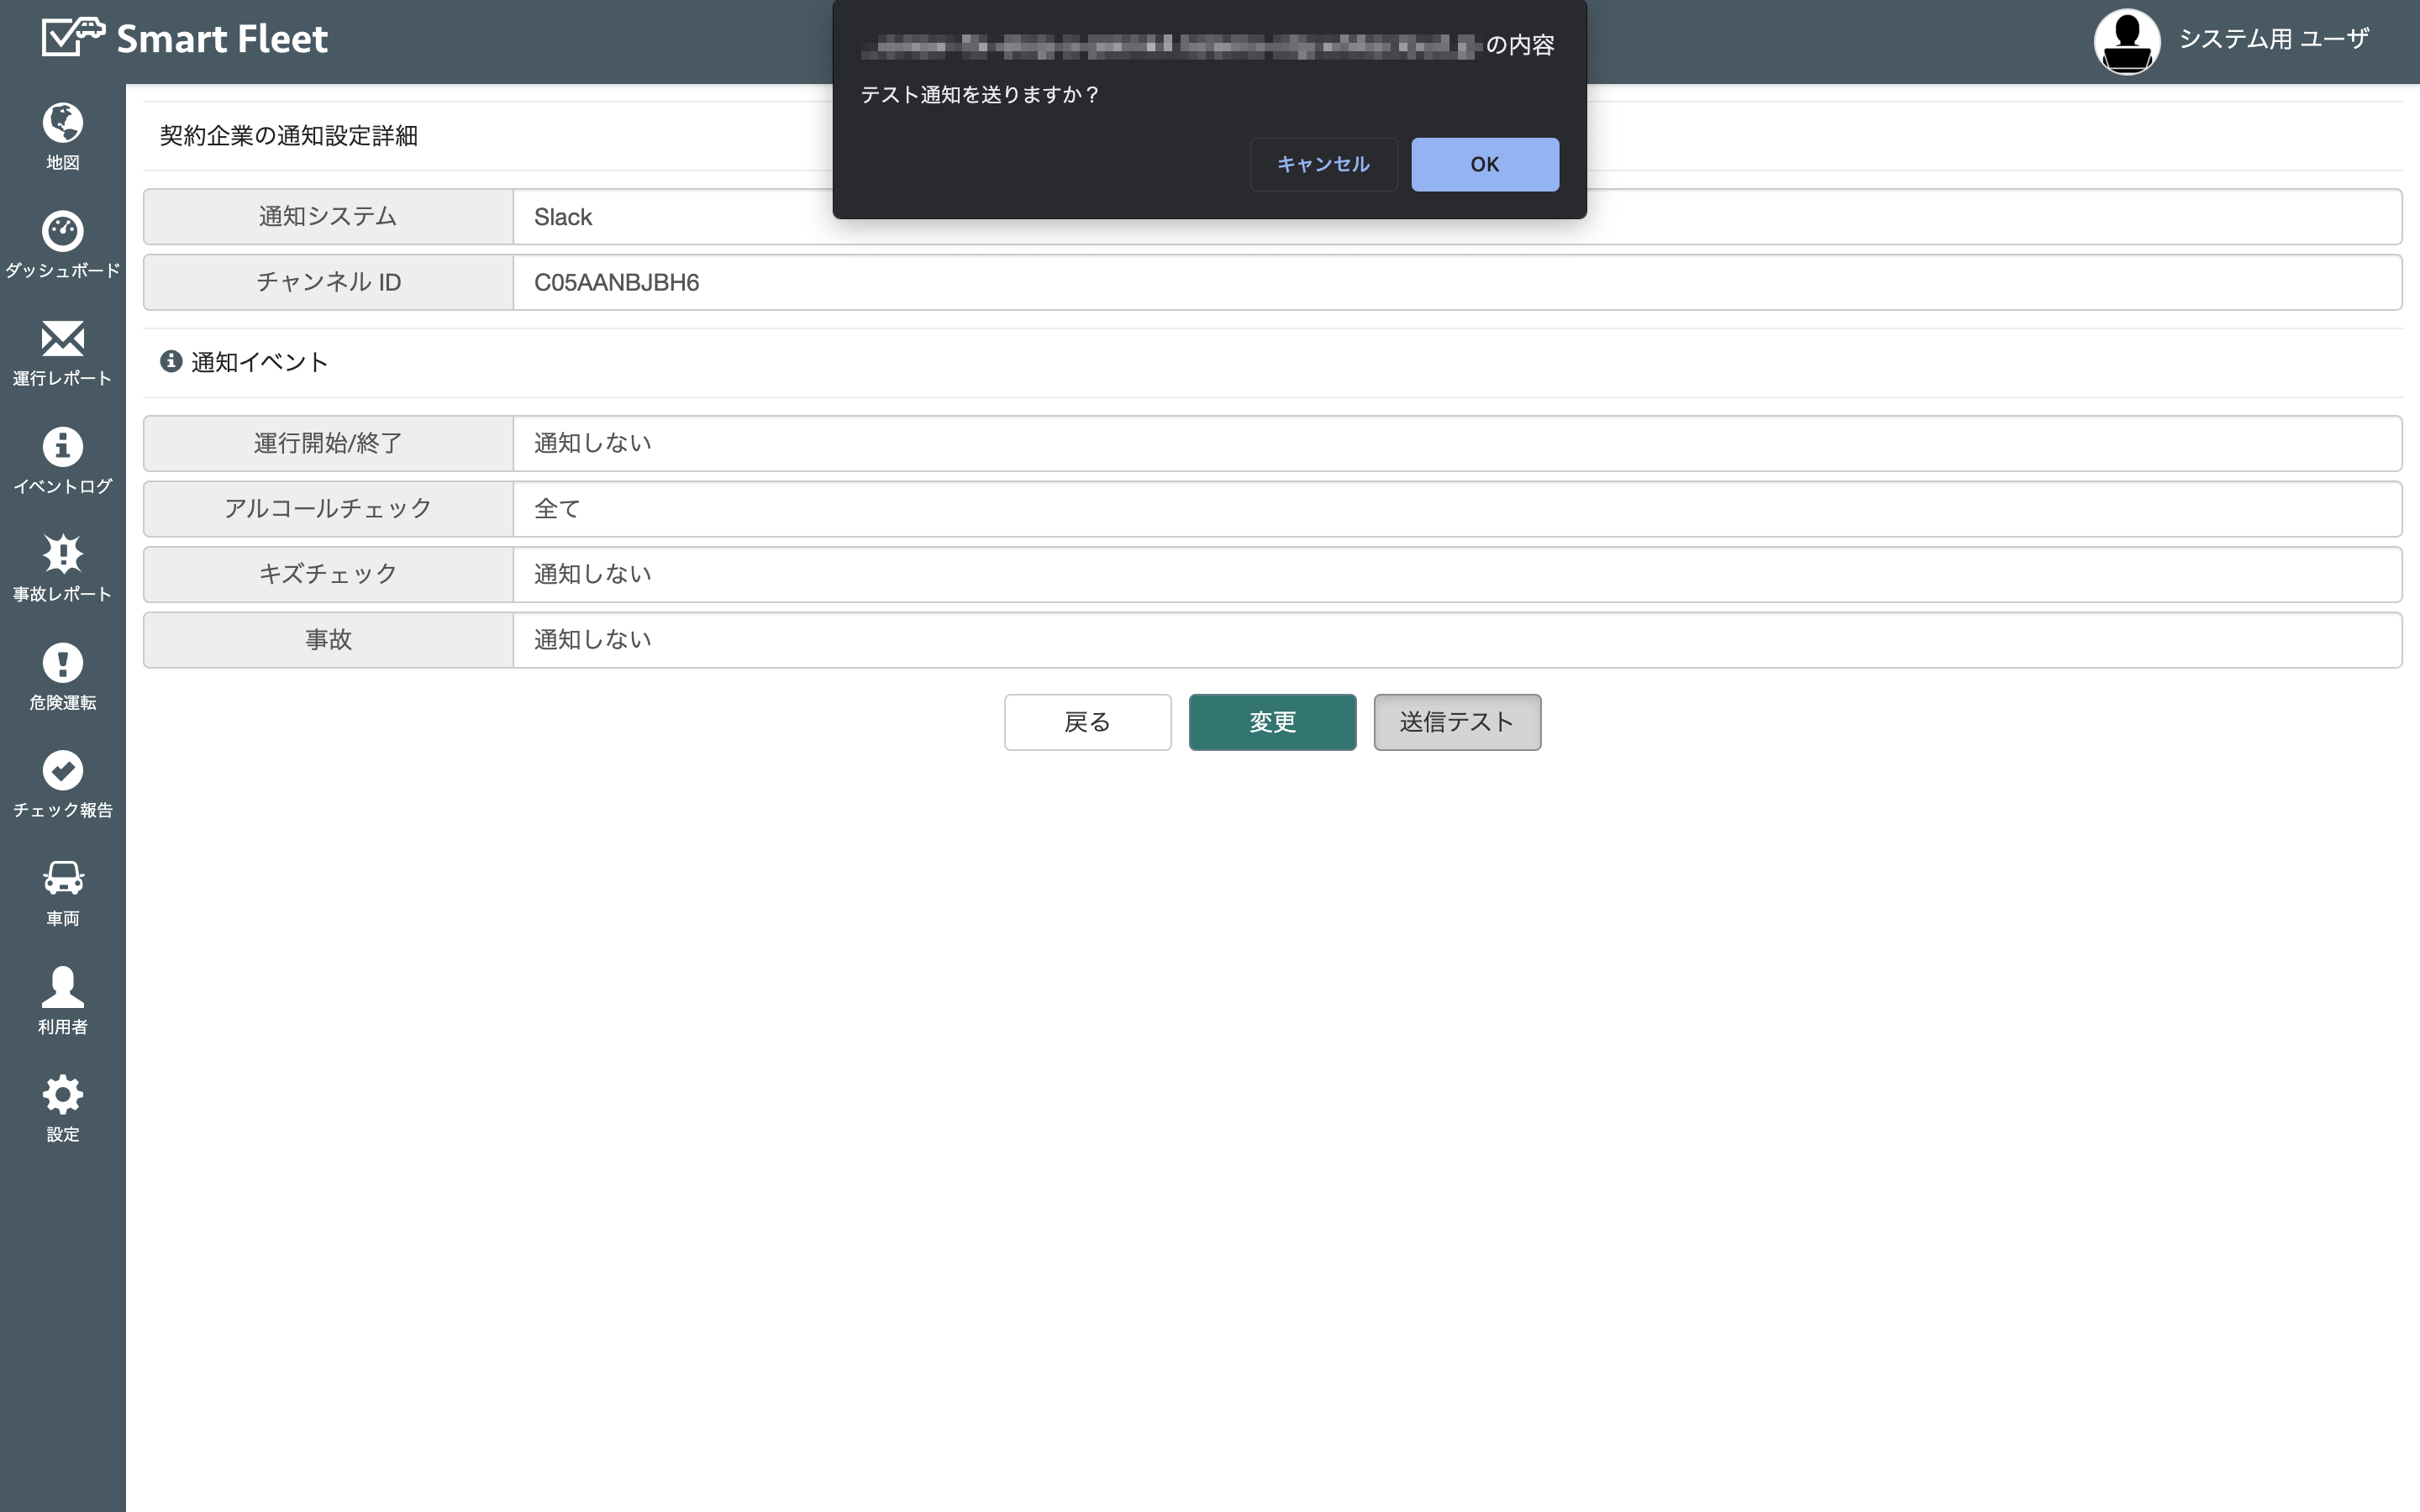Click the system user avatar icon
This screenshot has height=1512, width=2420.
pos(2127,41)
